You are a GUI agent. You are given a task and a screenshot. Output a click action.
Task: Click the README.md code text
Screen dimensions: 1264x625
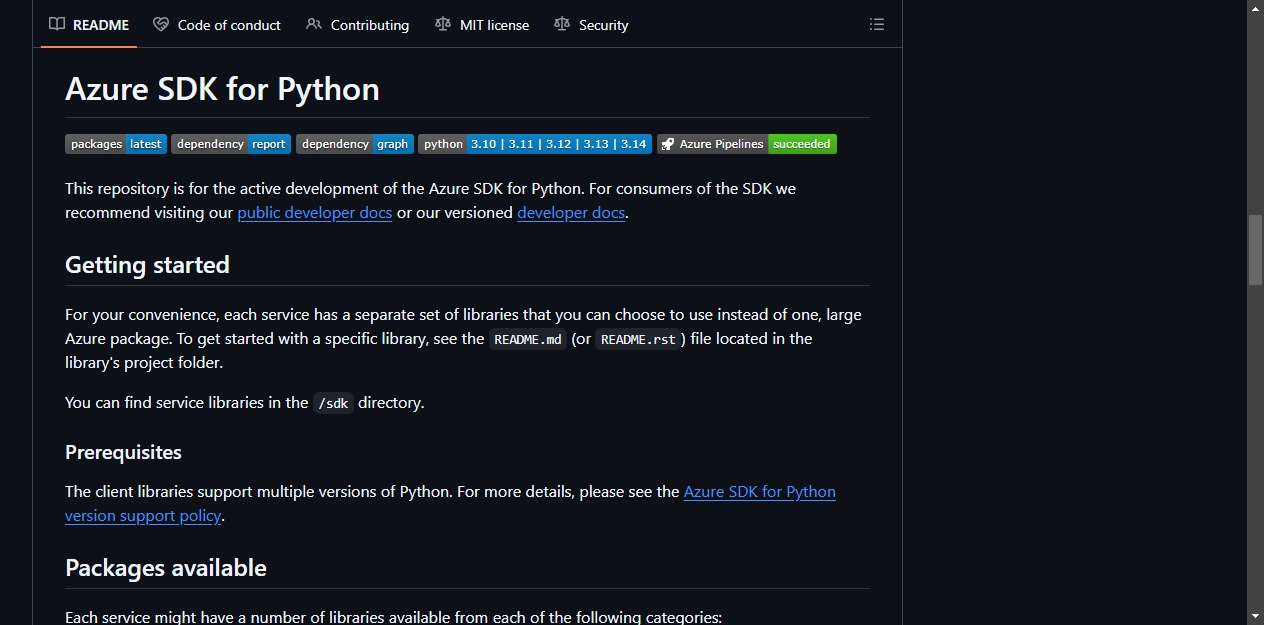(x=529, y=339)
